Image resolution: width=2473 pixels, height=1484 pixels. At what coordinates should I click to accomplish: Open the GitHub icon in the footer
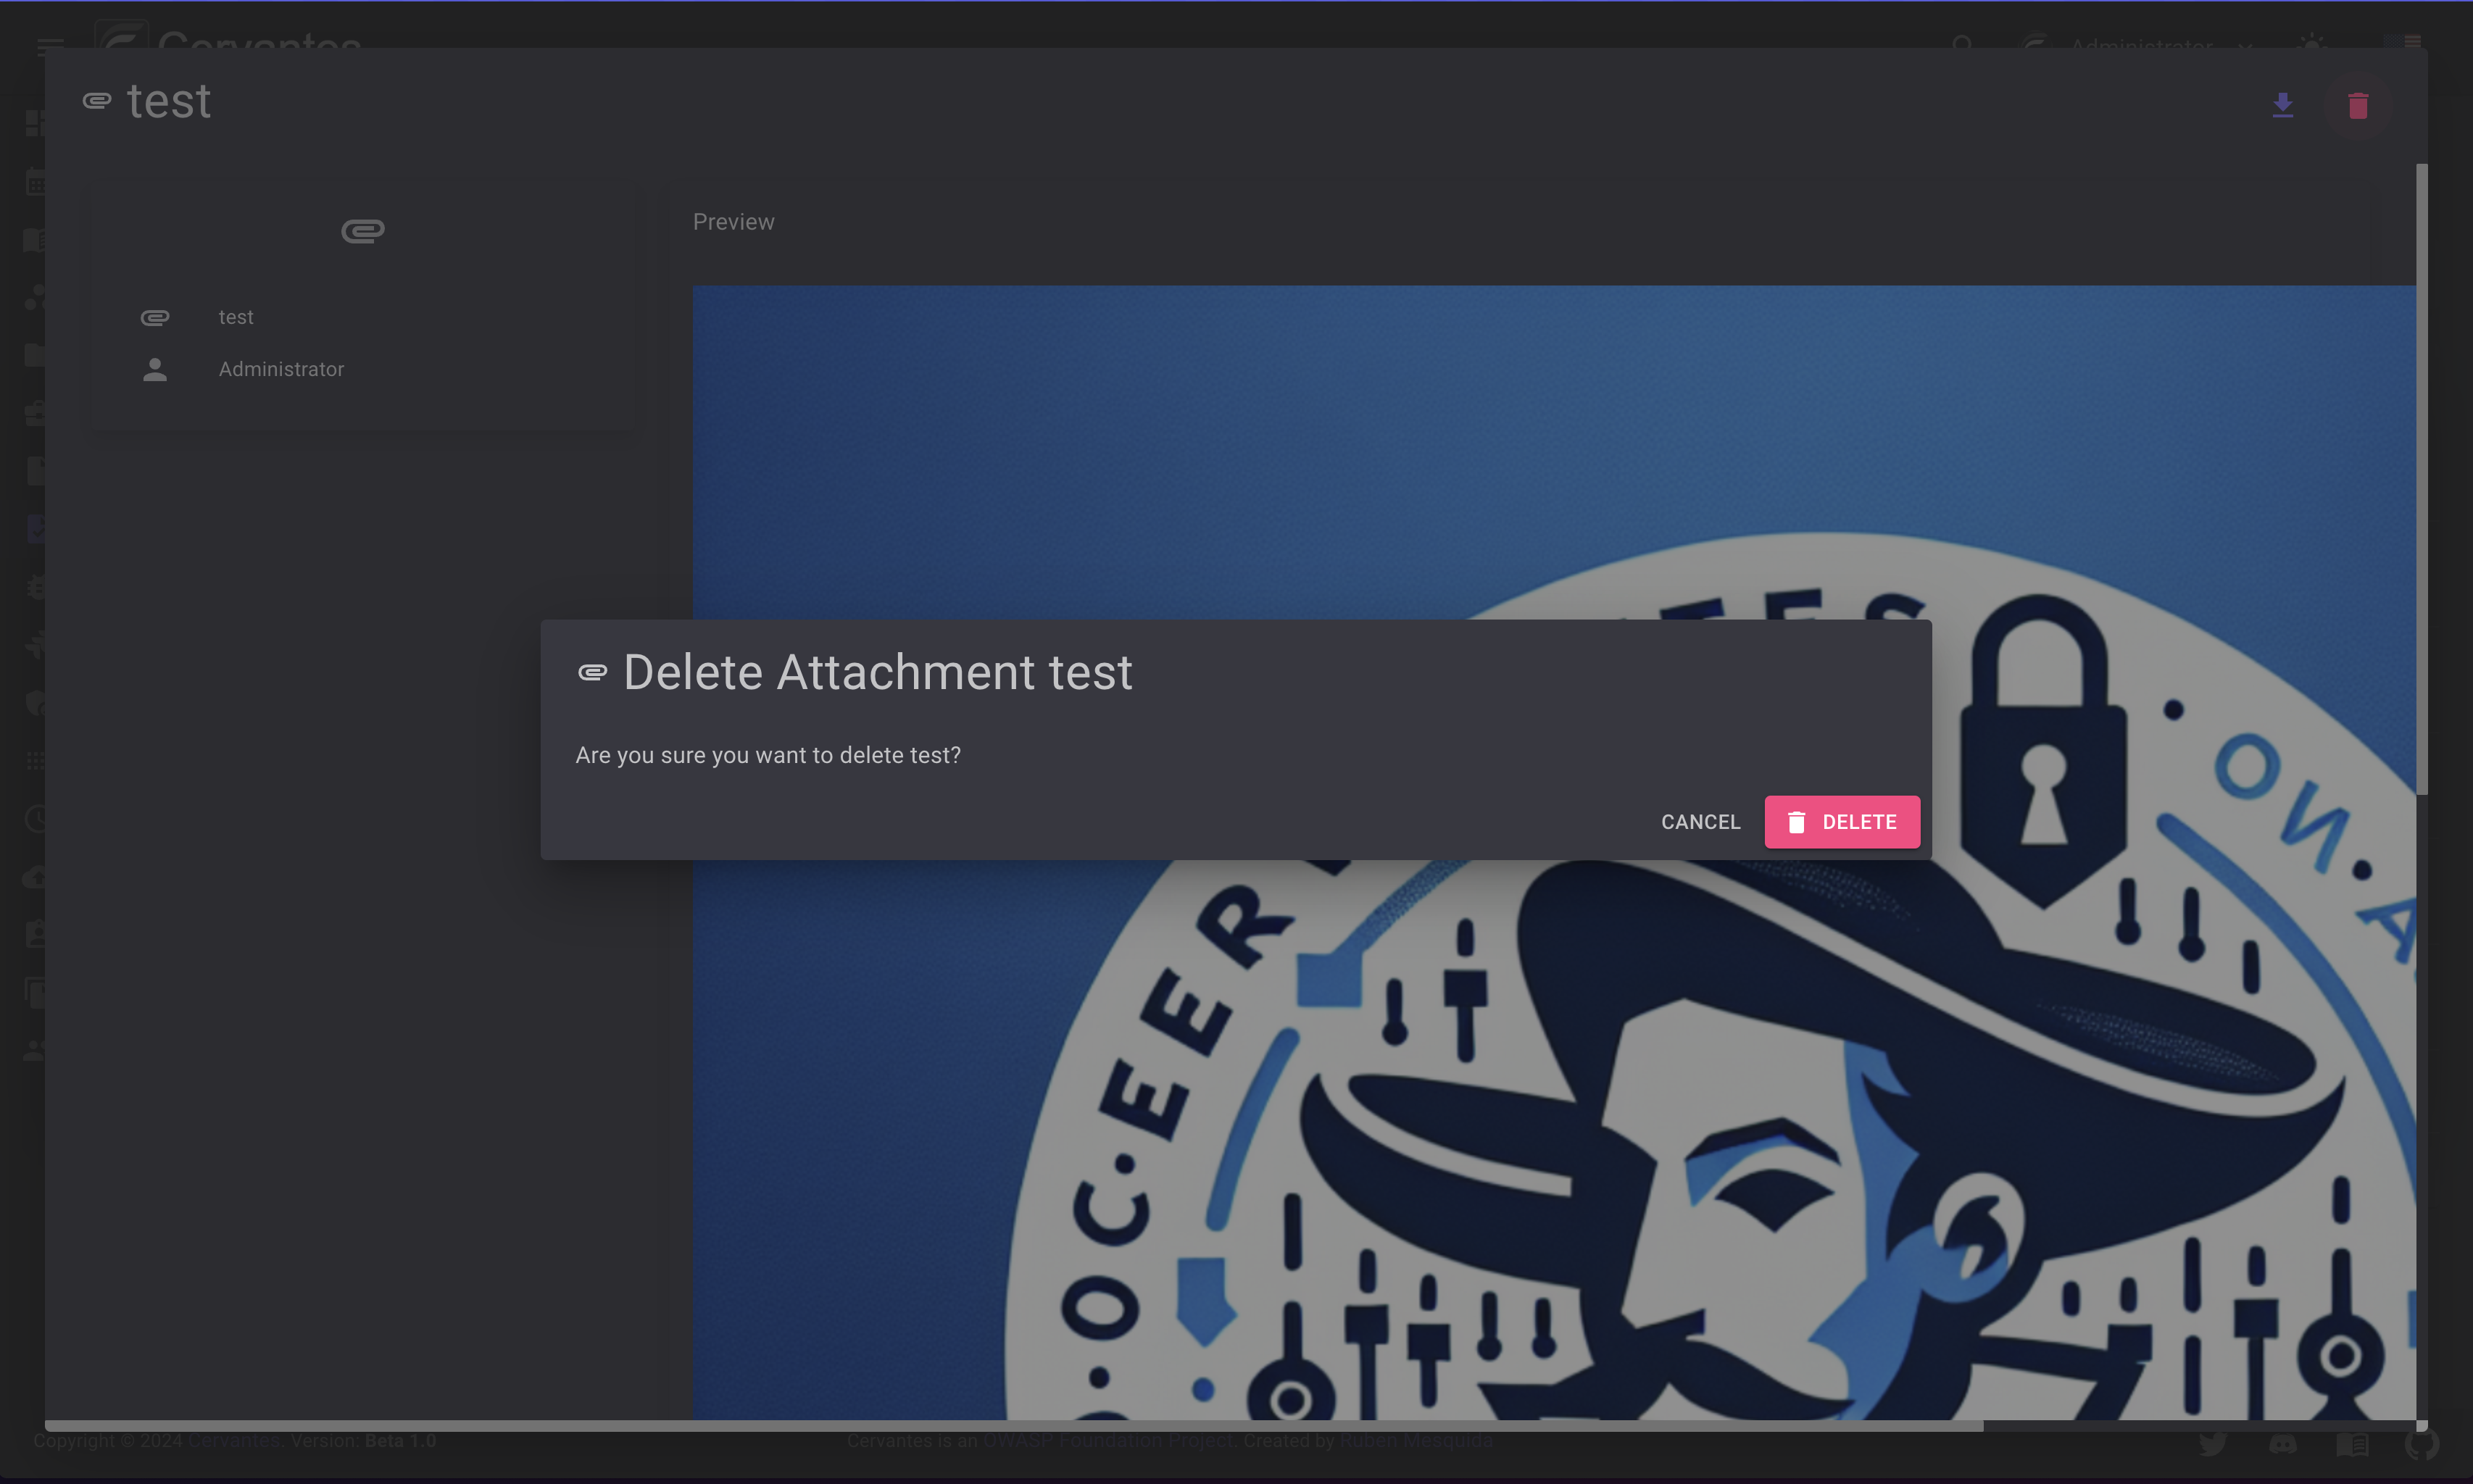[2421, 1443]
